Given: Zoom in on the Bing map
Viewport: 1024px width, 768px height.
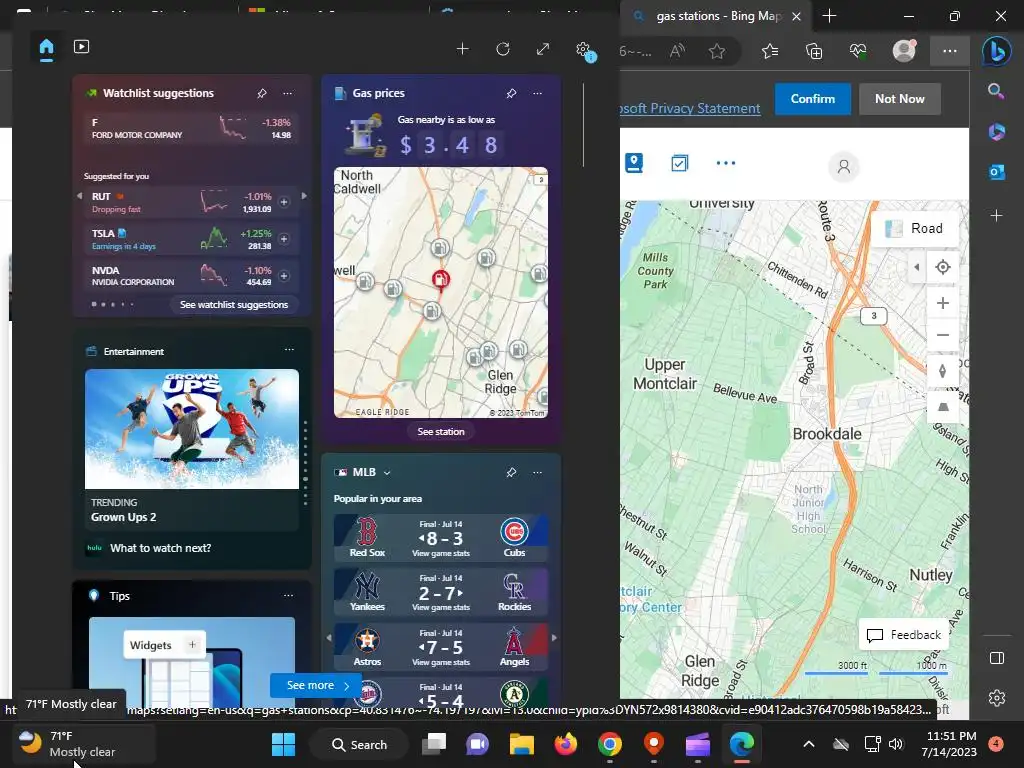Looking at the screenshot, I should (942, 303).
